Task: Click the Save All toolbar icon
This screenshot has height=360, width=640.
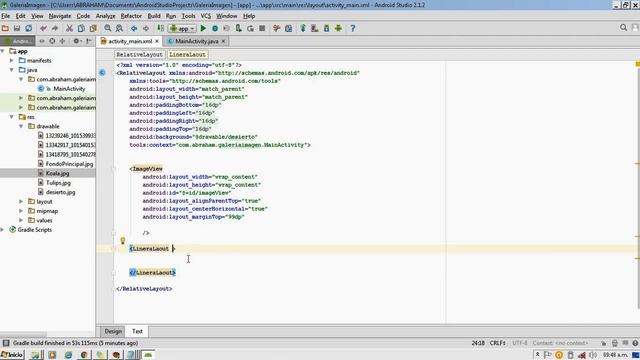Action: pyautogui.click(x=17, y=28)
